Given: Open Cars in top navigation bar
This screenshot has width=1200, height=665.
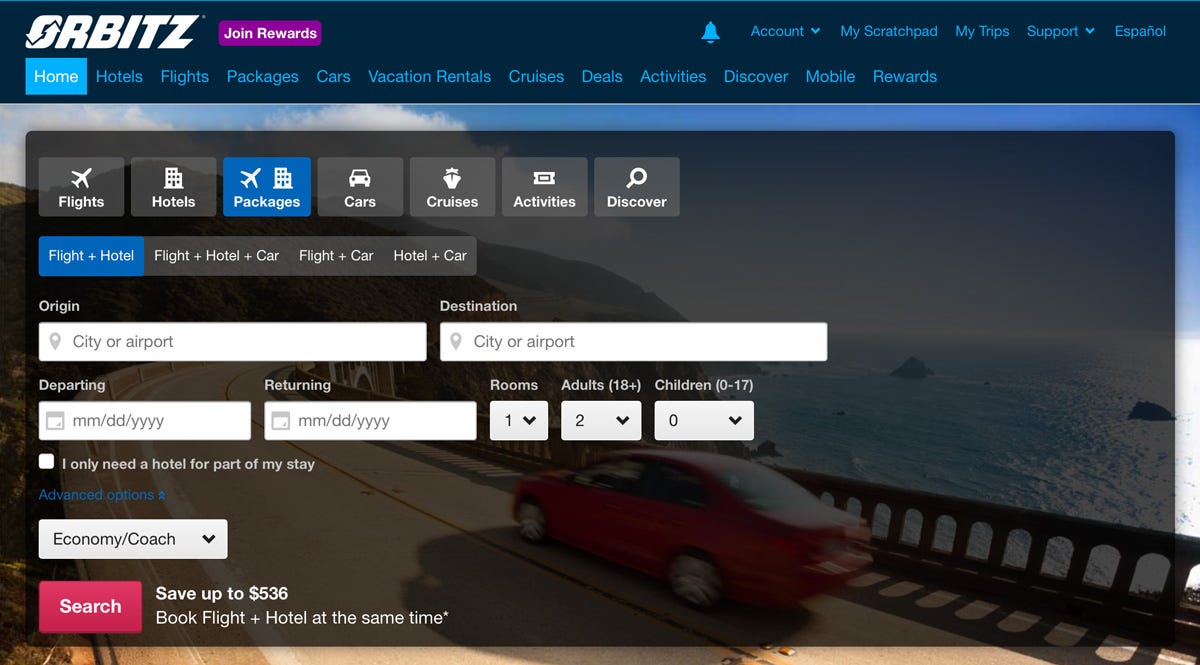Looking at the screenshot, I should click(333, 77).
